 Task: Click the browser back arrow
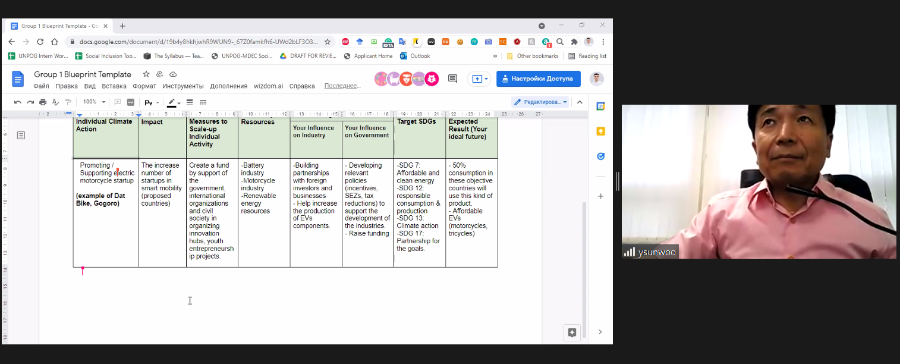(x=11, y=42)
